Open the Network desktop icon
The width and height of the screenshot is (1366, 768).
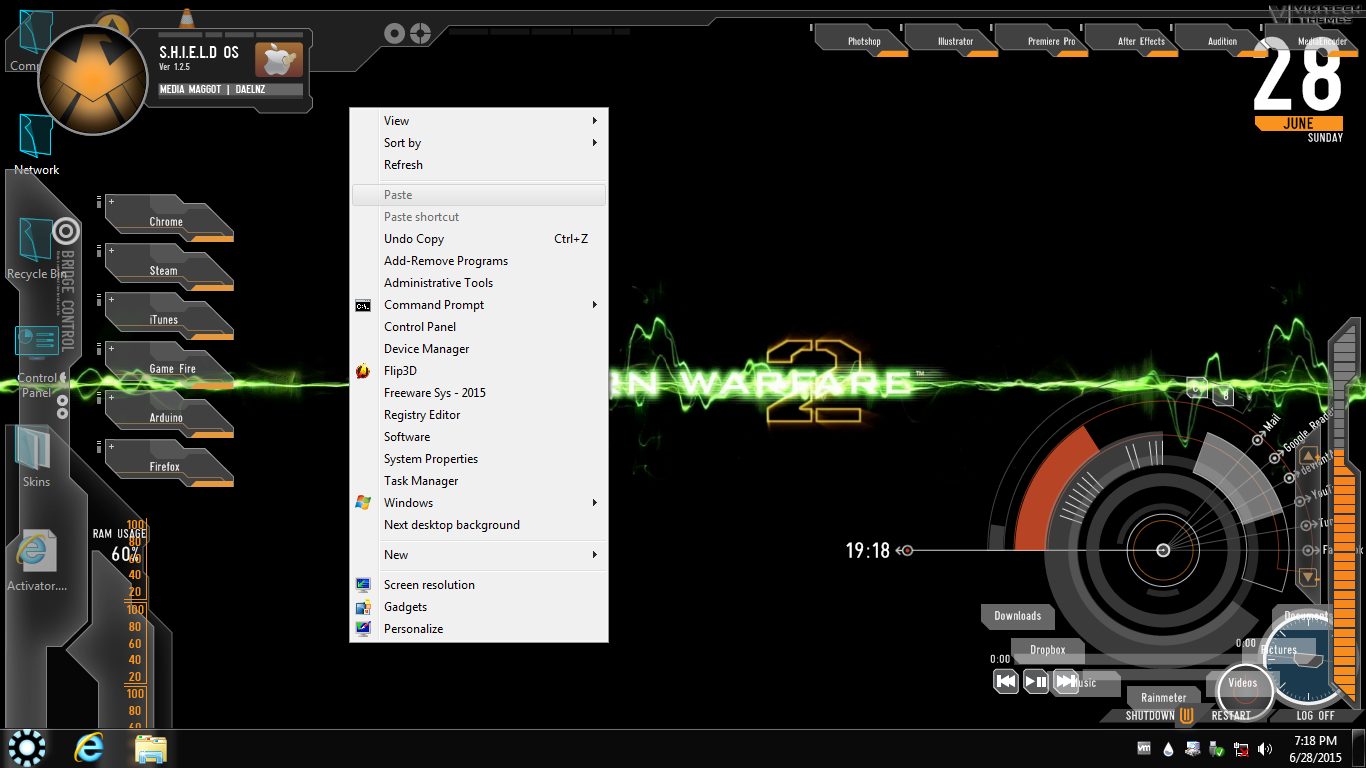coord(36,145)
